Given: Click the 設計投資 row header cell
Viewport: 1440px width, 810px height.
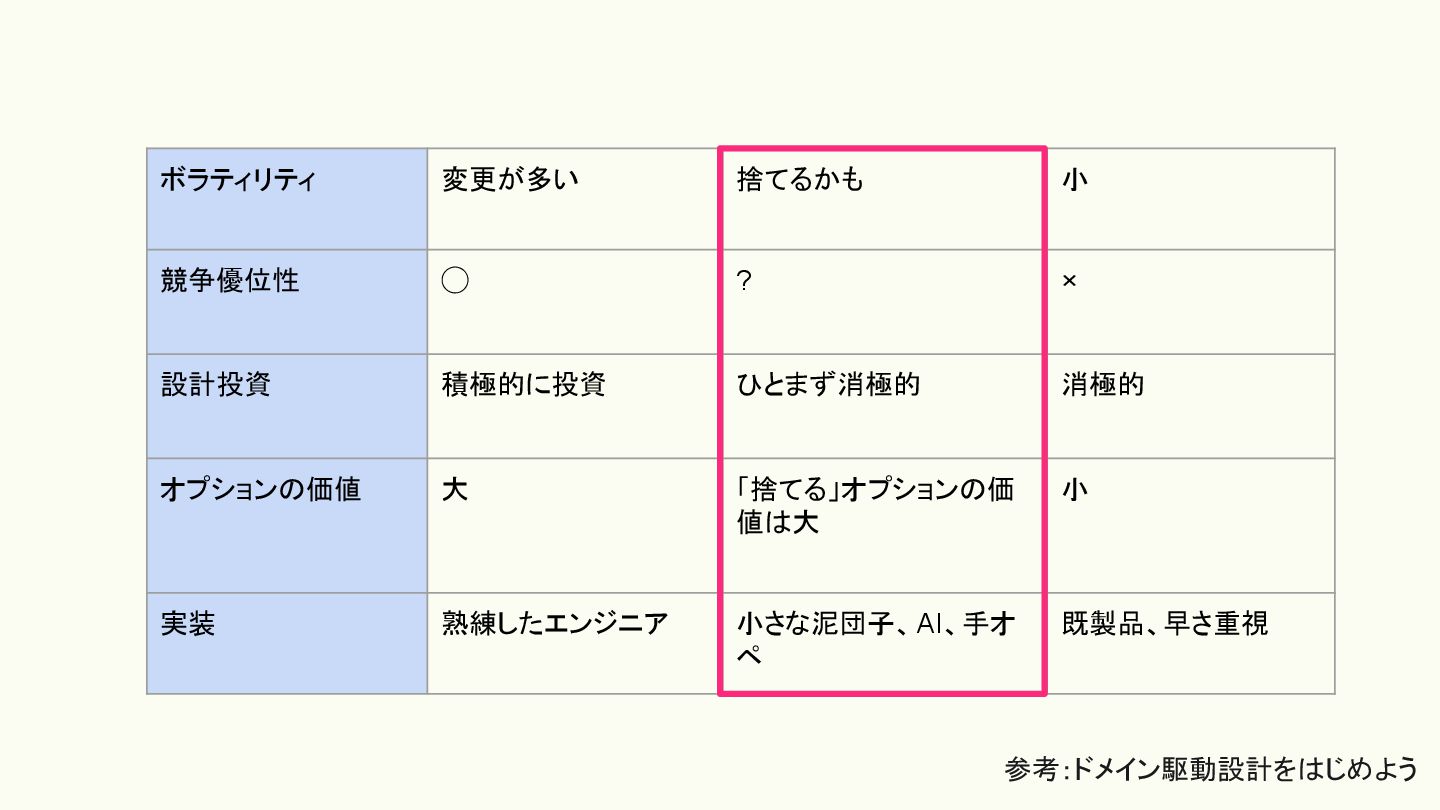Looking at the screenshot, I should [x=287, y=405].
